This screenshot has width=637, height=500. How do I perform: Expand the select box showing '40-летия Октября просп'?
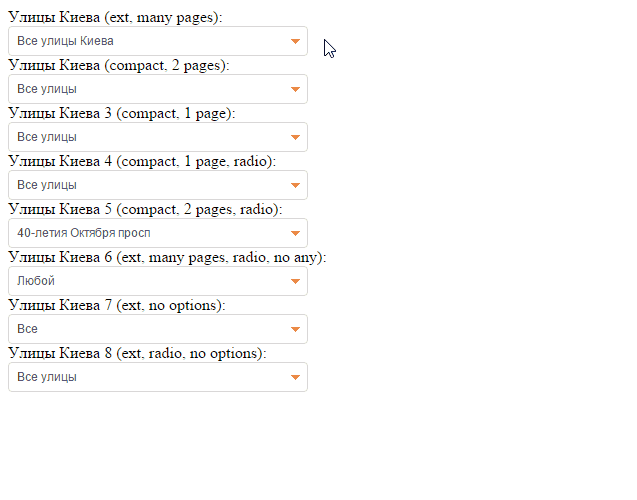(150, 233)
